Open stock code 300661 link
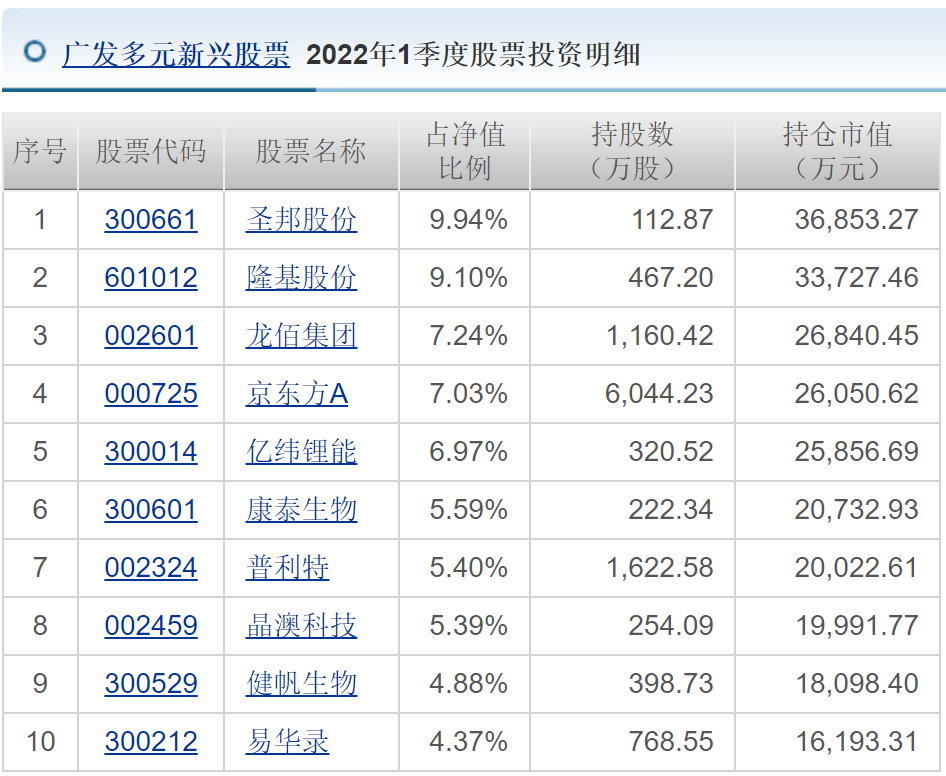This screenshot has width=946, height=776. tap(151, 220)
